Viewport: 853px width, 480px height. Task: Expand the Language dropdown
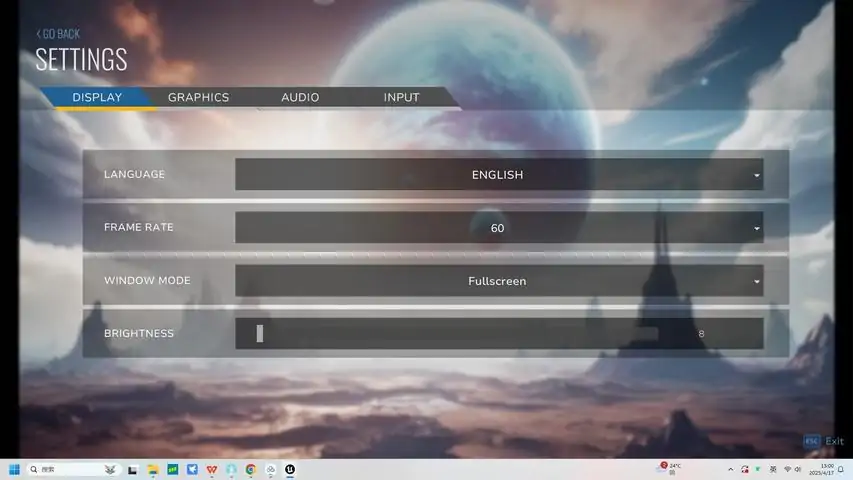pyautogui.click(x=498, y=175)
